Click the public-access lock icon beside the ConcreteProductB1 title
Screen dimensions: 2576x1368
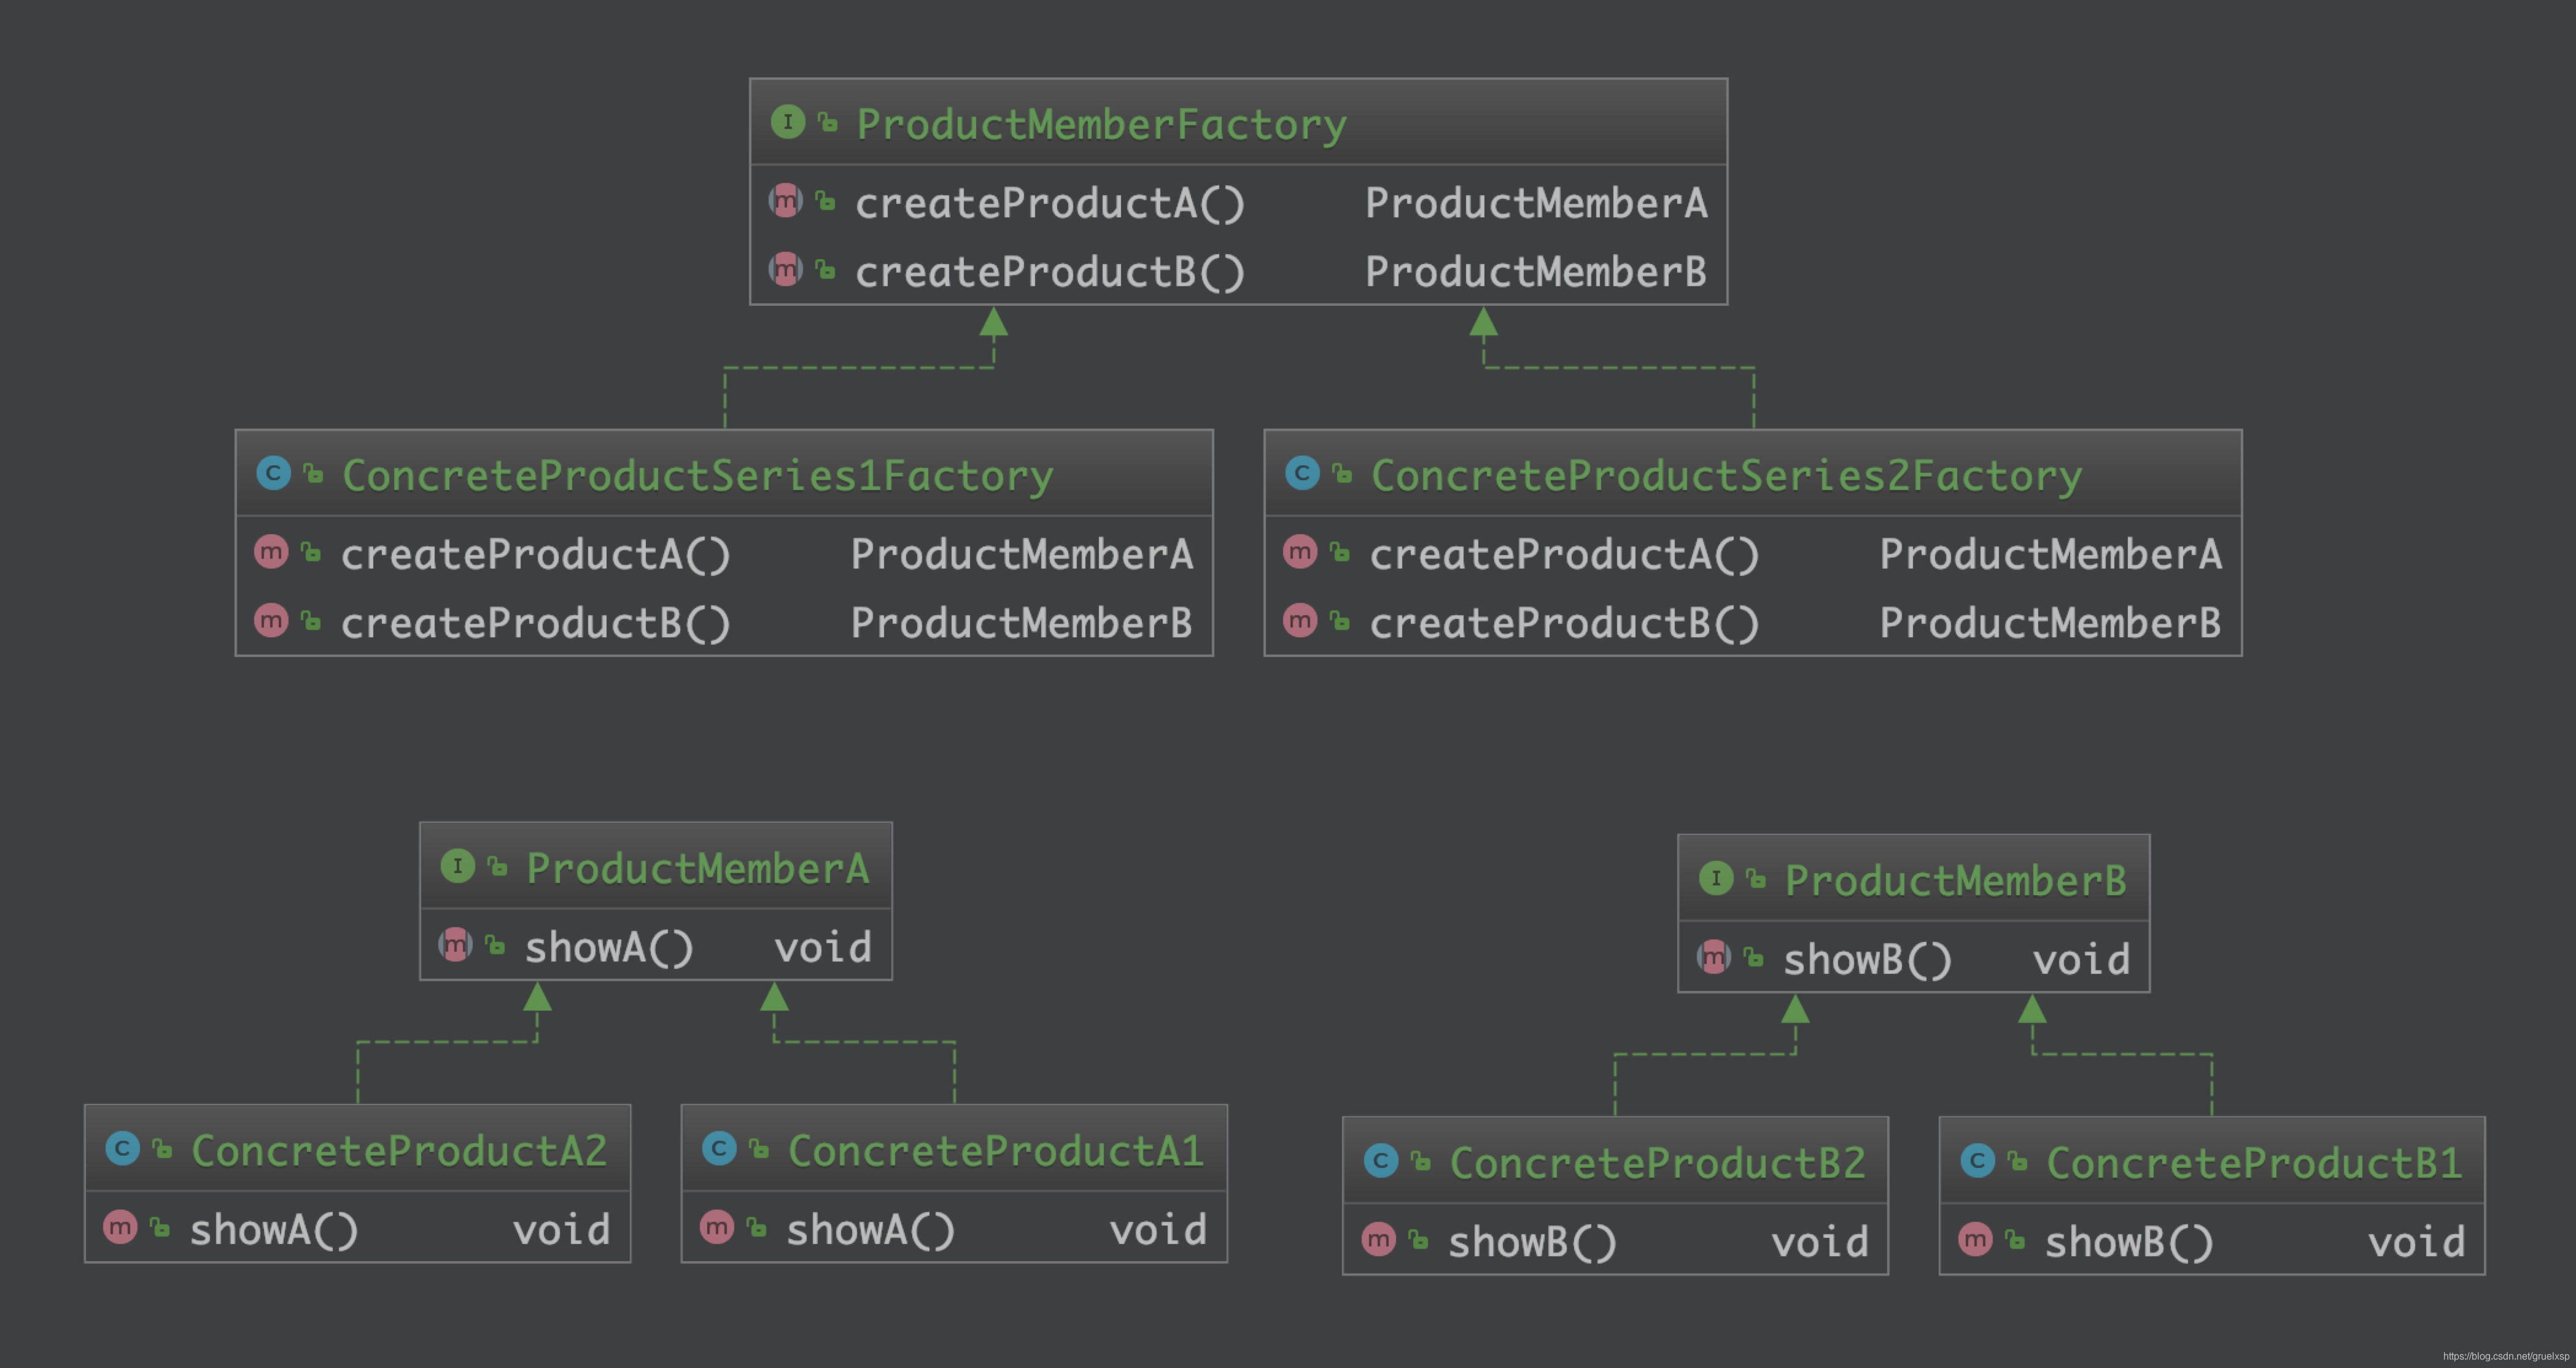2017,1160
